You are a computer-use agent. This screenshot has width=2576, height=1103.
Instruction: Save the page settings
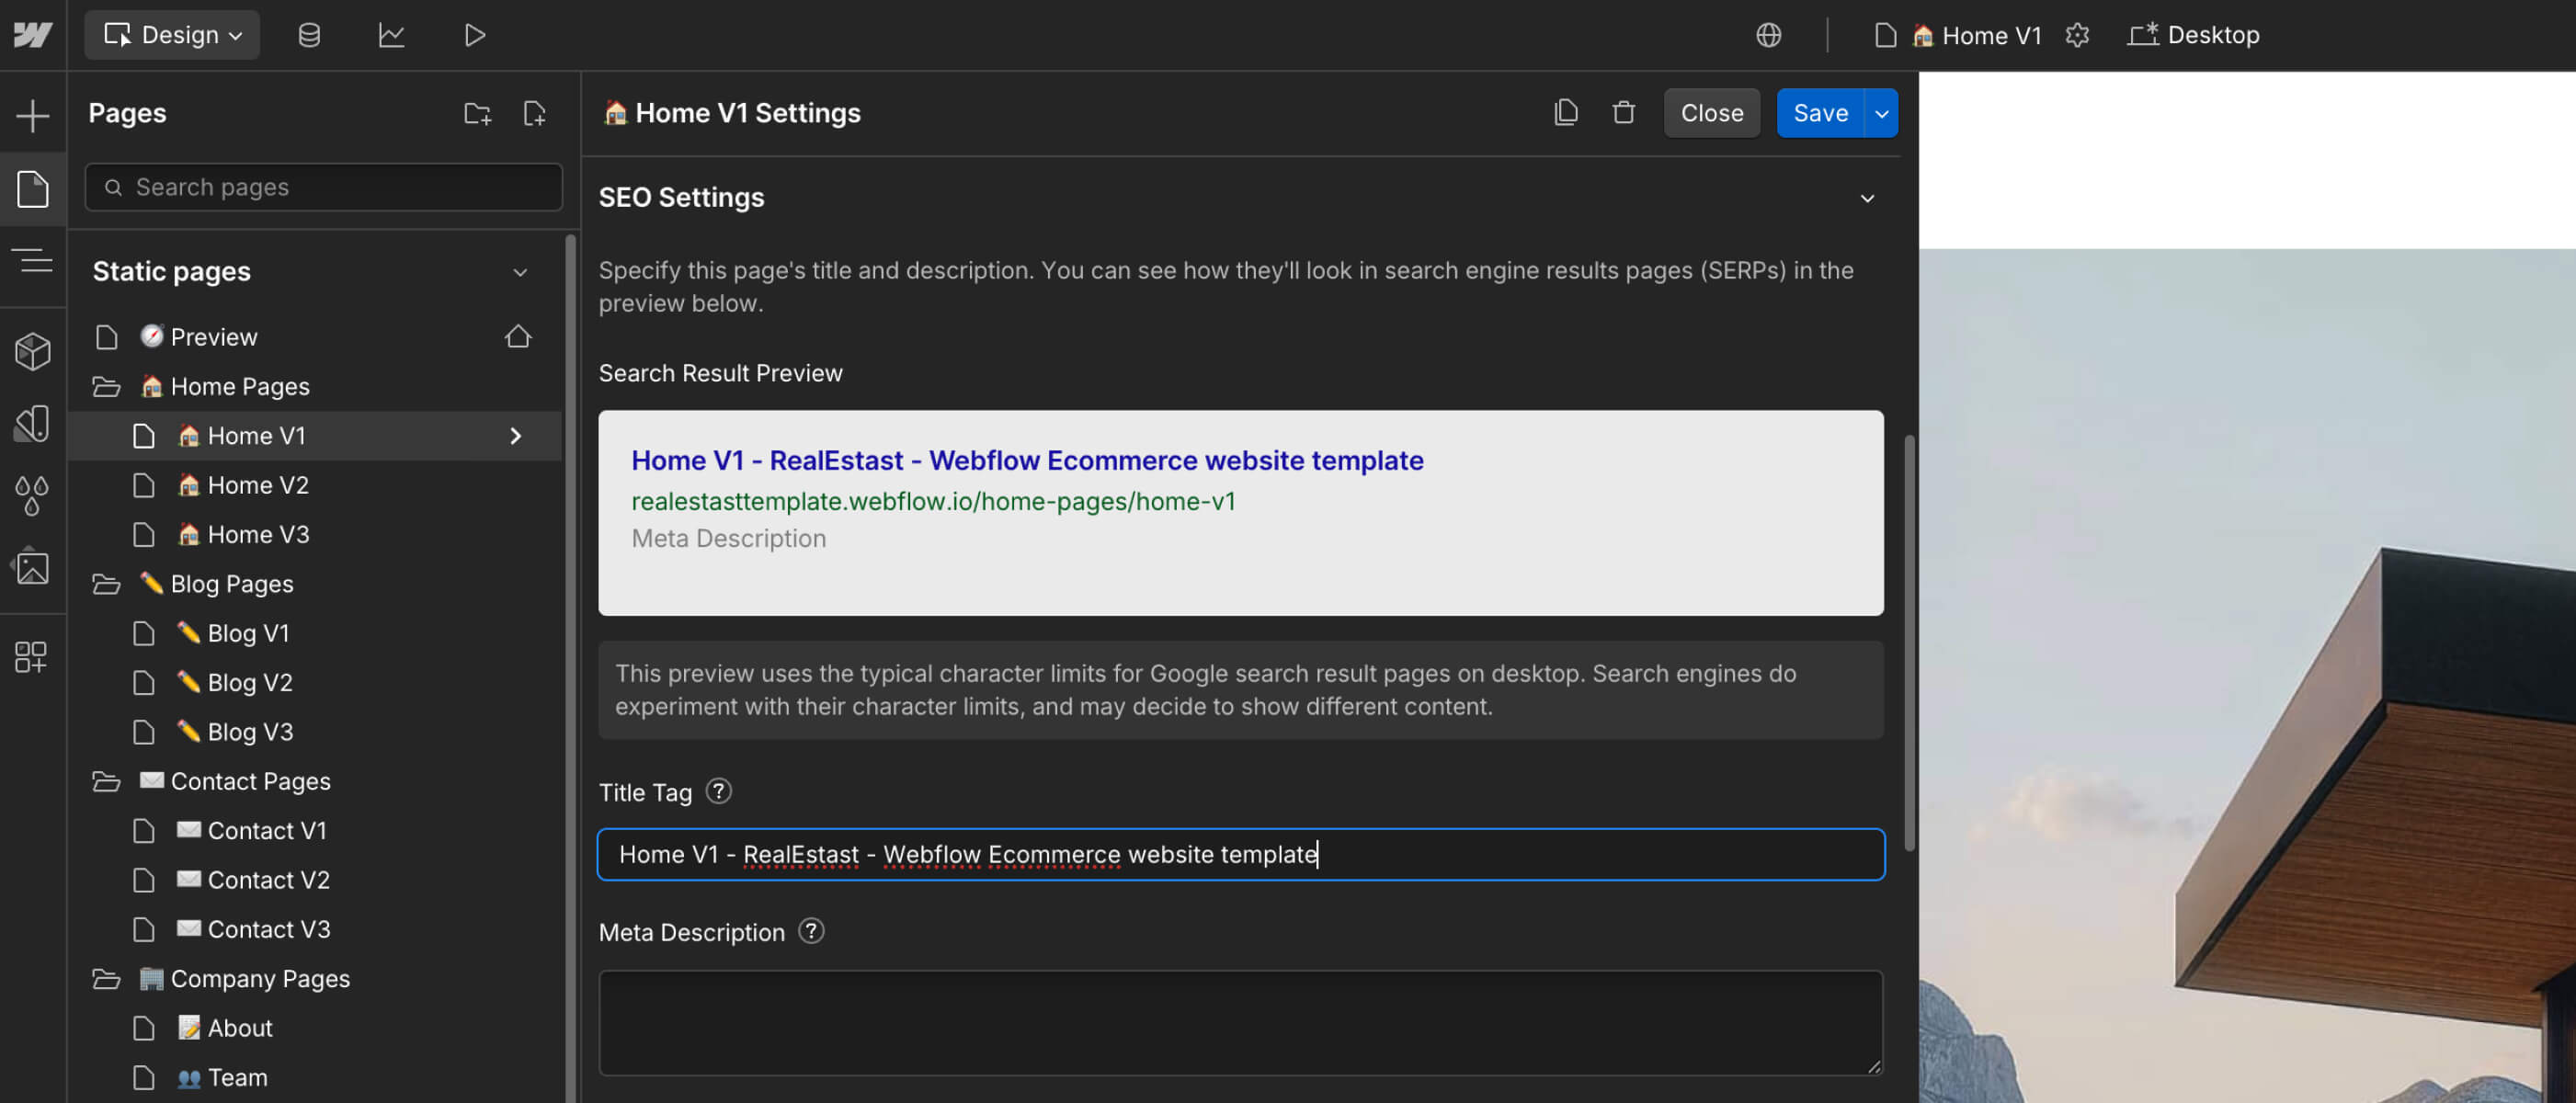click(1820, 112)
